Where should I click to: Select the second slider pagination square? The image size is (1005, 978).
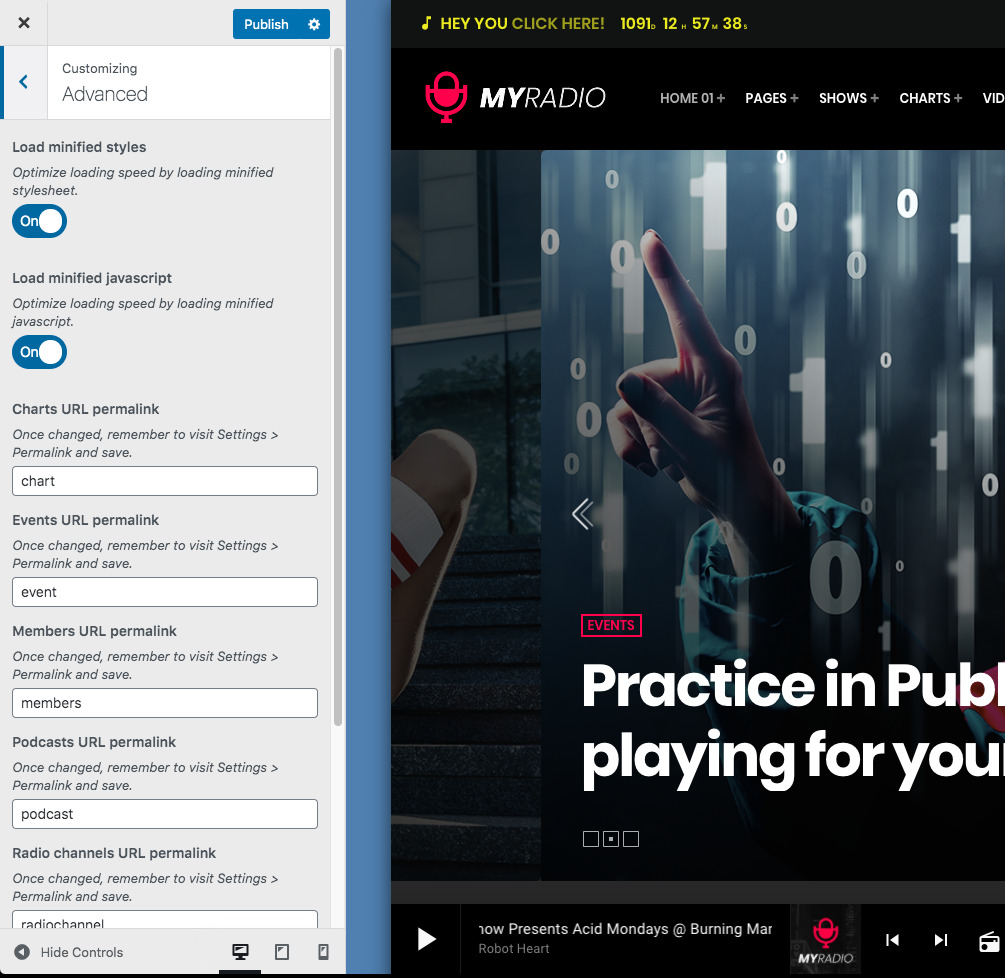click(611, 839)
